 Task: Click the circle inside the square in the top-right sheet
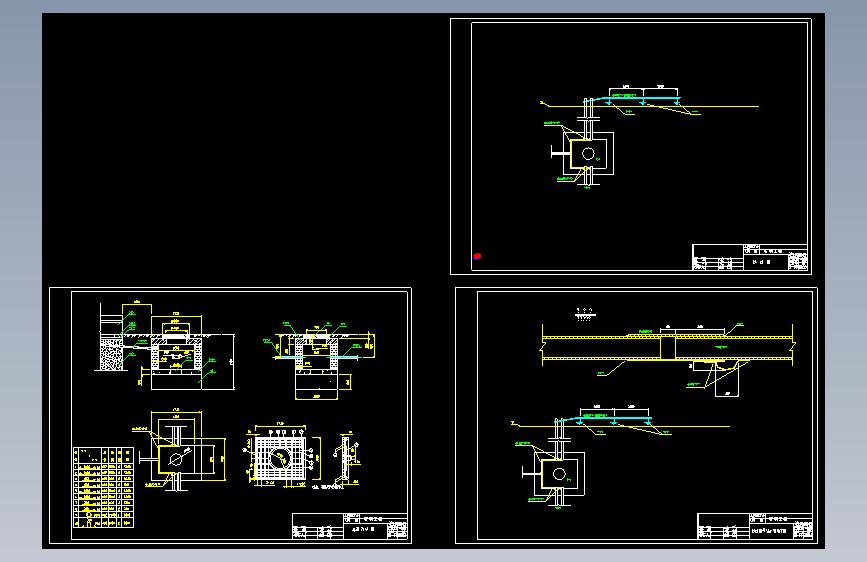coord(588,154)
